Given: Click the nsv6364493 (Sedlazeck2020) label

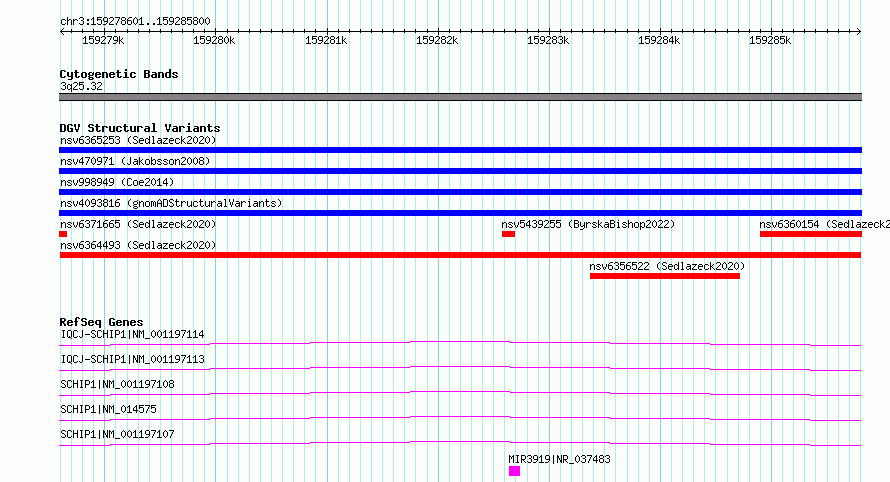Looking at the screenshot, I should tap(138, 245).
